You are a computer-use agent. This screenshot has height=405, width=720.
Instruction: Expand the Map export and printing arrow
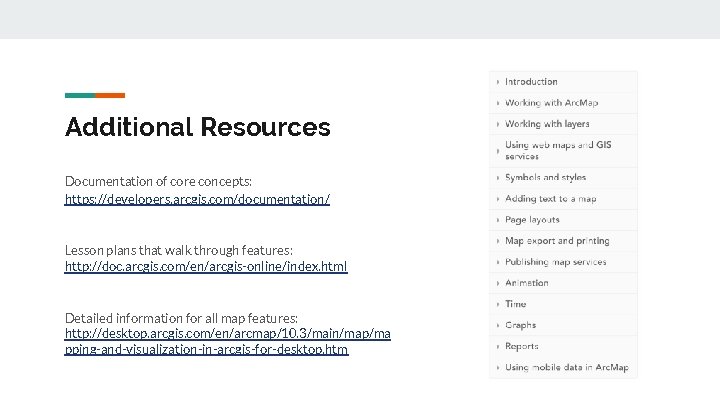[498, 241]
